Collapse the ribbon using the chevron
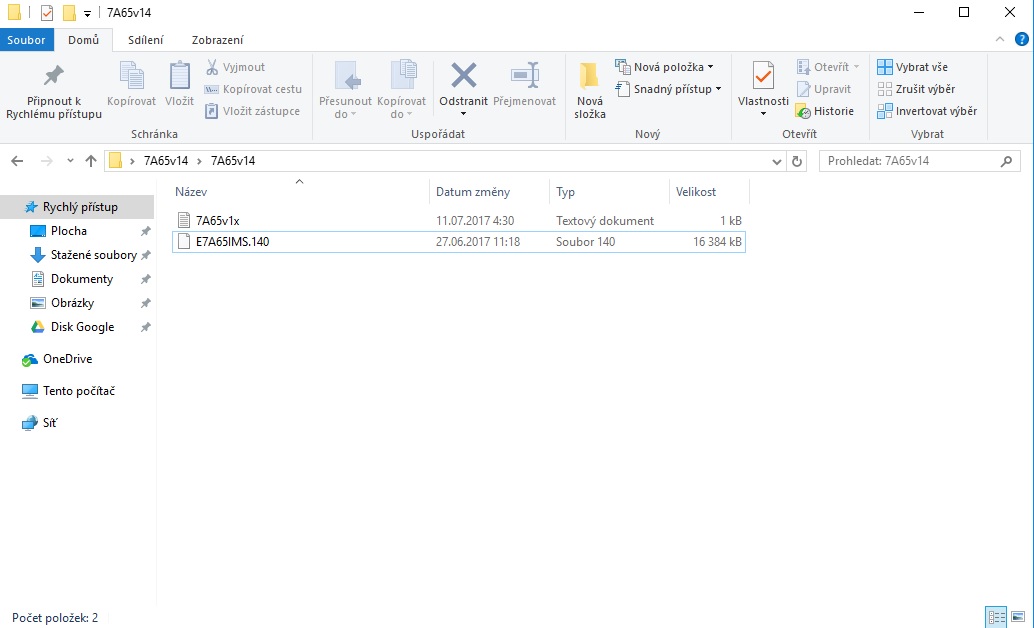Image resolution: width=1034 pixels, height=628 pixels. point(997,39)
